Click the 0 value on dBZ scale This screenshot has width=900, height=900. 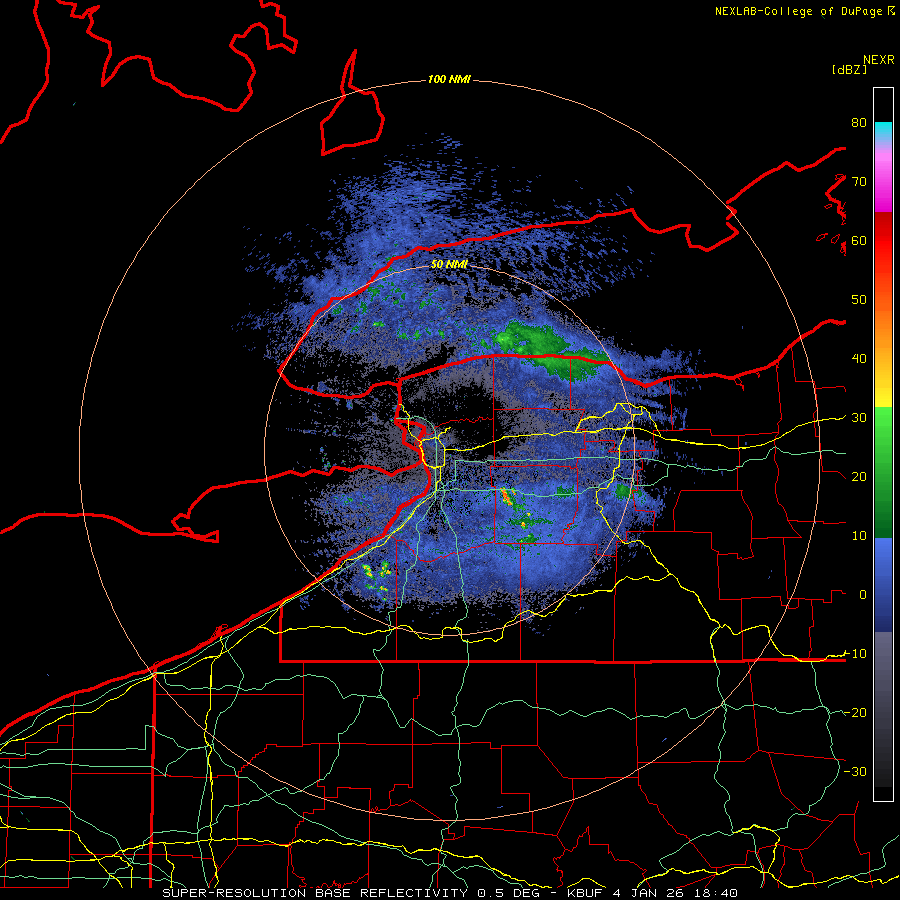click(863, 595)
